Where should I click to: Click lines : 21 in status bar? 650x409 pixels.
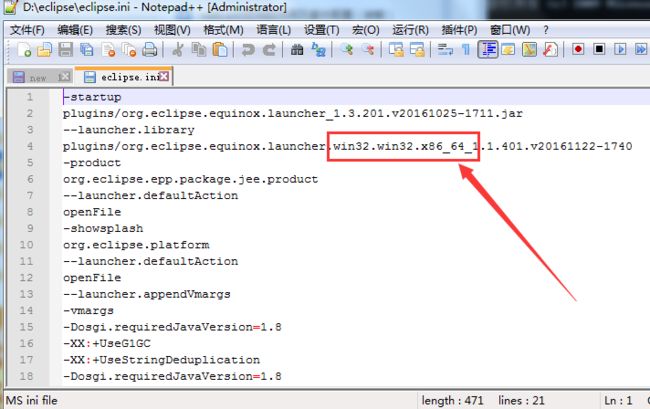coord(521,400)
